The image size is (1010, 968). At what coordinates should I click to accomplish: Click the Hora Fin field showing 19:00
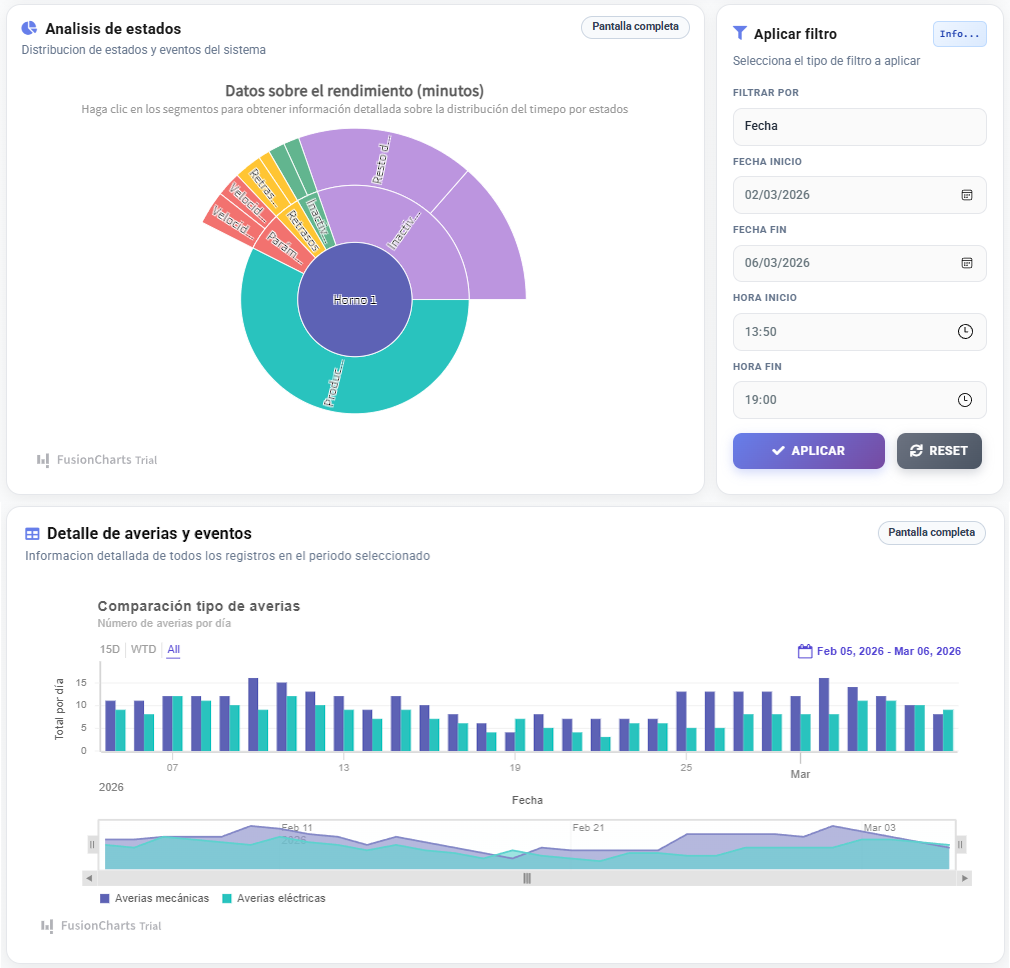(859, 400)
